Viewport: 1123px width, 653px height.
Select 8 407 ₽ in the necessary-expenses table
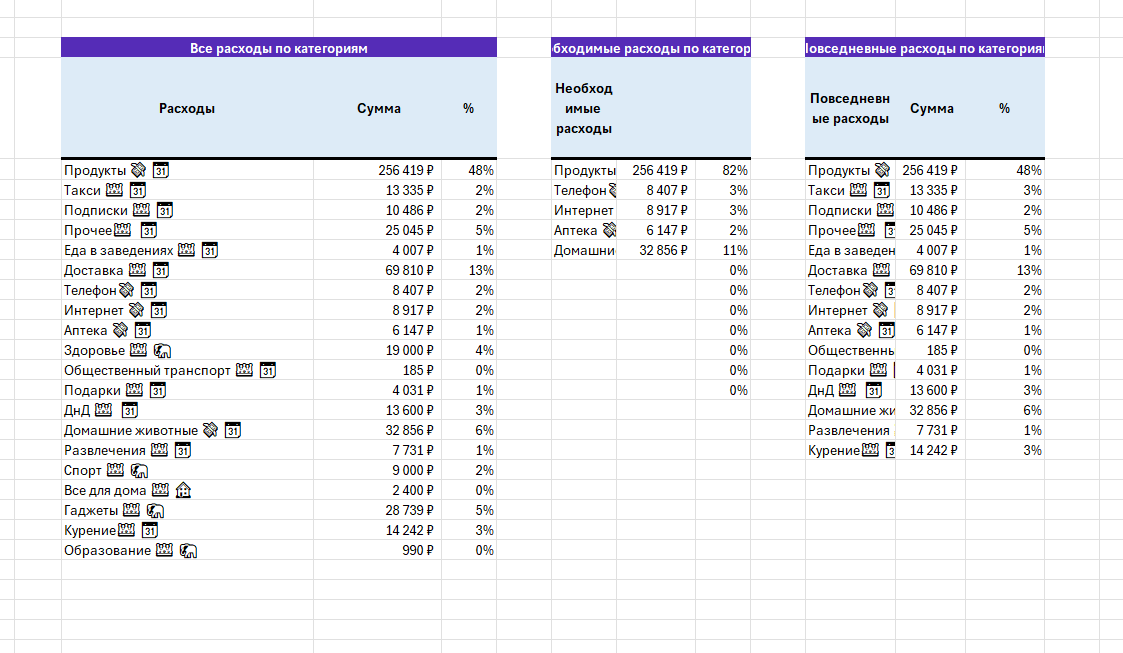click(x=655, y=190)
